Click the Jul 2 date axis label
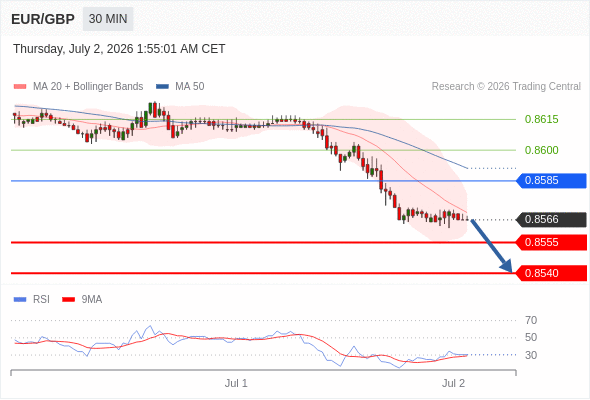The width and height of the screenshot is (590, 400). tap(453, 383)
